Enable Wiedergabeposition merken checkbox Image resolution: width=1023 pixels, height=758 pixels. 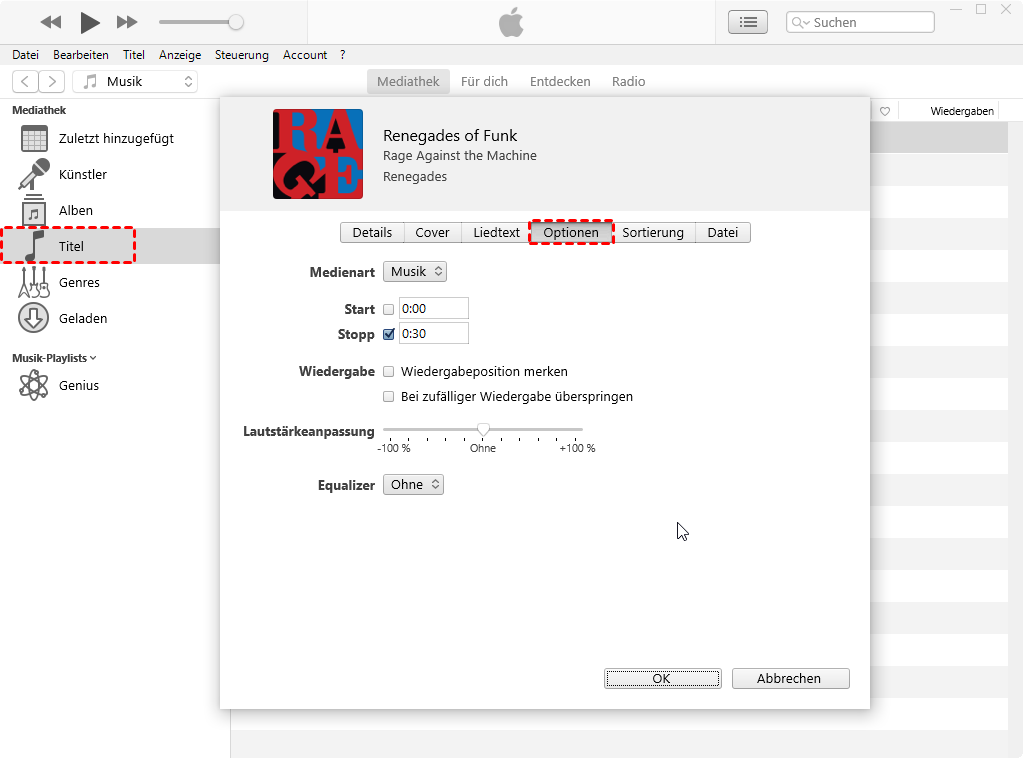point(389,372)
